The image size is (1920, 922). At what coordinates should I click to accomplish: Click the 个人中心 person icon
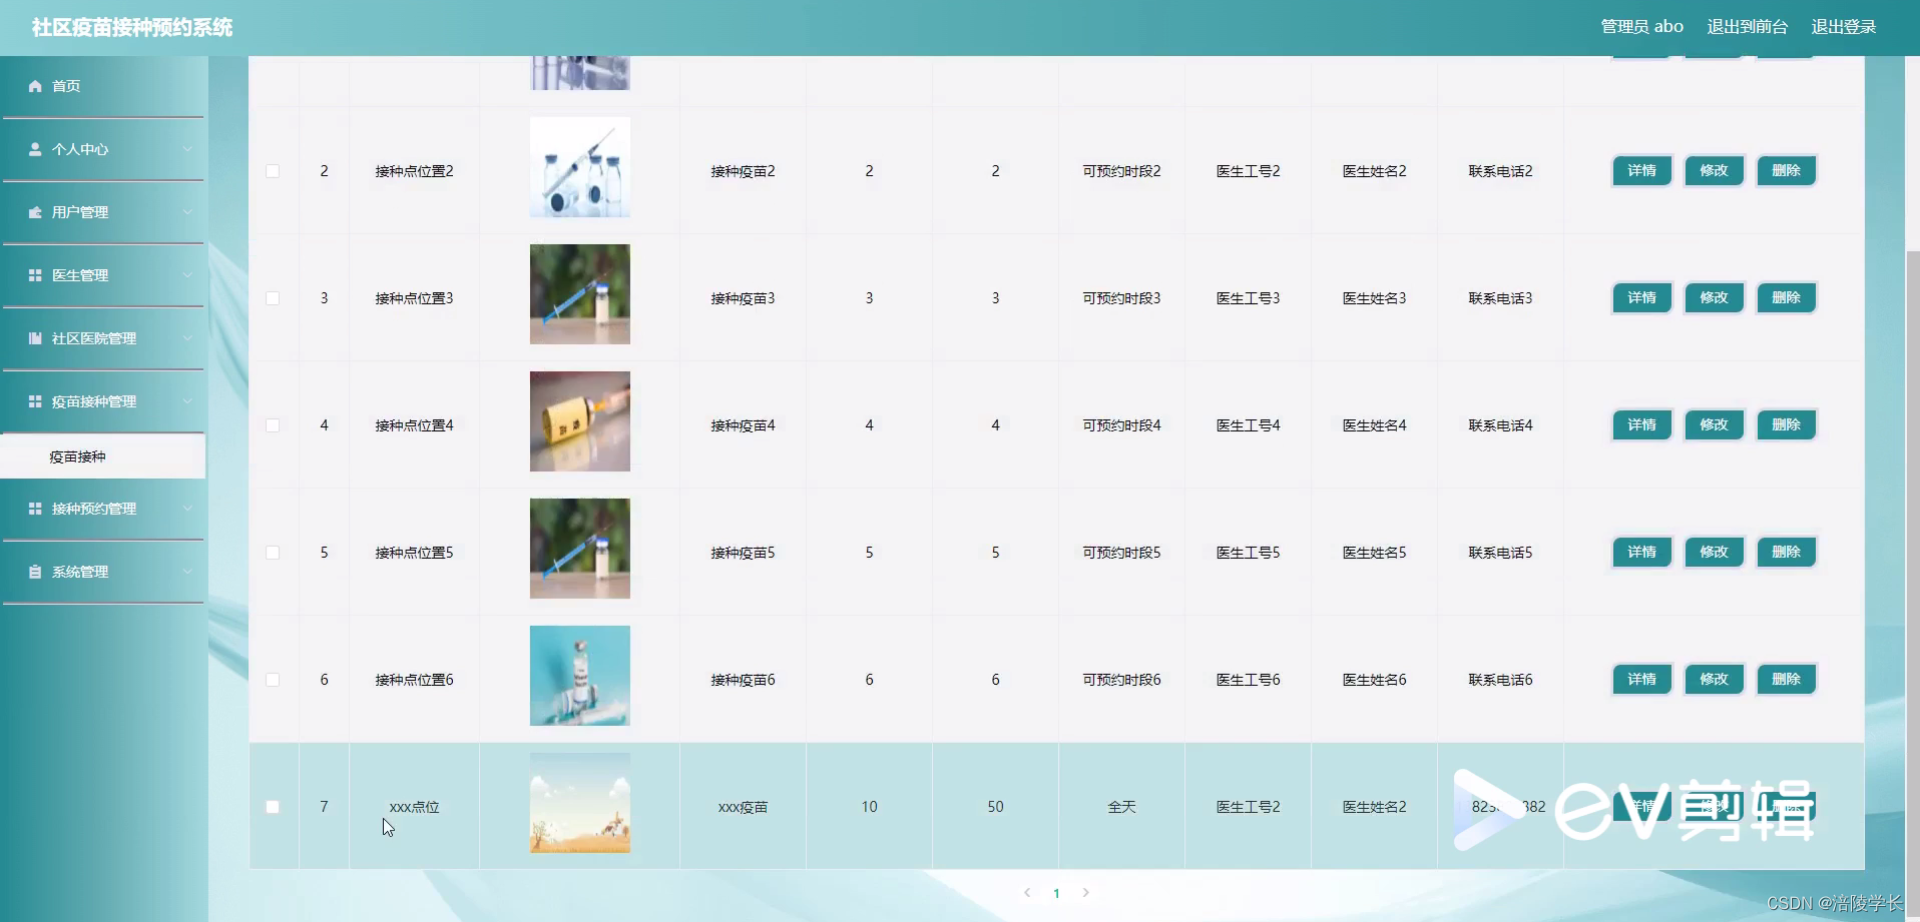click(33, 149)
